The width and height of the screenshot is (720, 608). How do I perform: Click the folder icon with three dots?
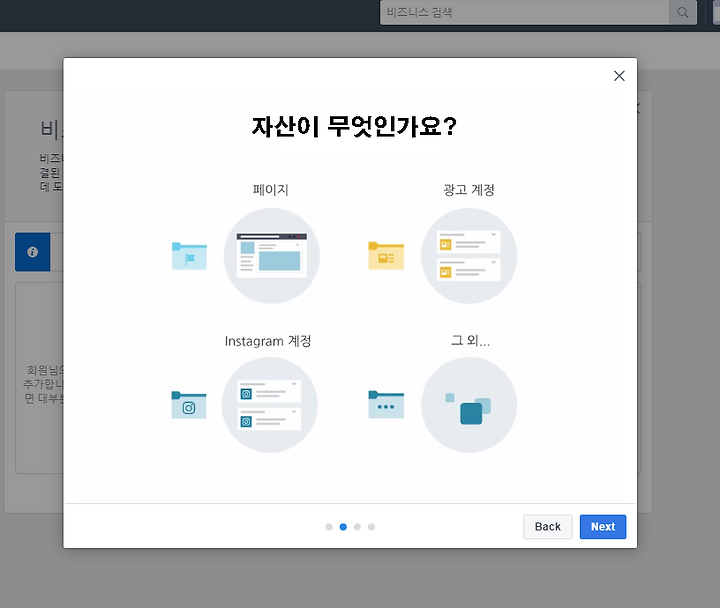click(x=386, y=405)
